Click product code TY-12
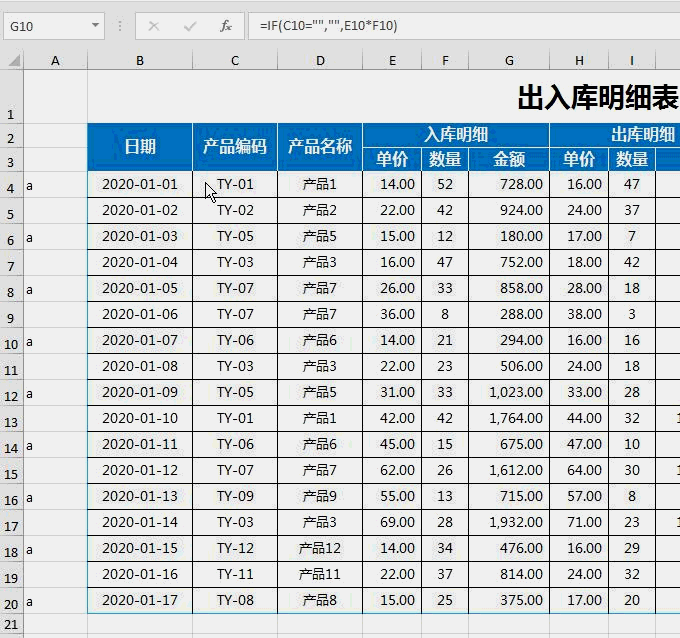The height and width of the screenshot is (638, 680). click(235, 549)
